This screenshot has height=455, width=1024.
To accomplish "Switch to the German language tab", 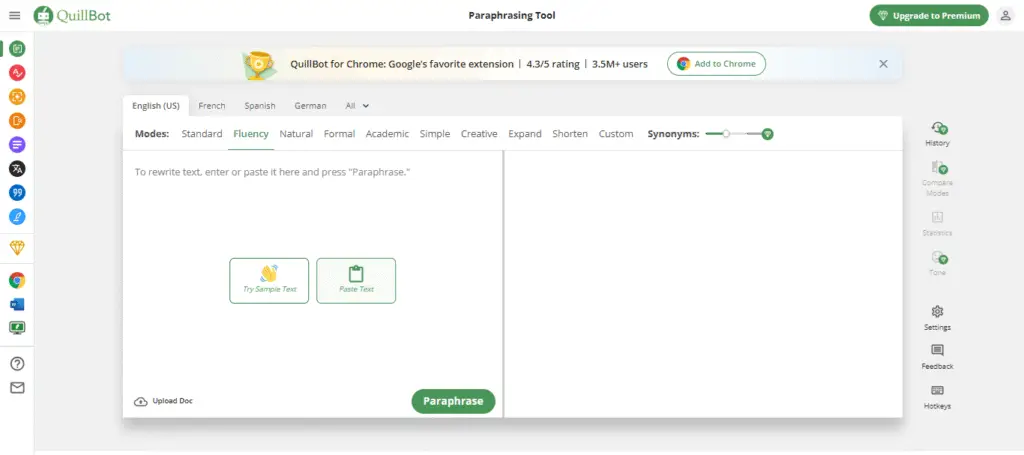I will click(x=310, y=106).
